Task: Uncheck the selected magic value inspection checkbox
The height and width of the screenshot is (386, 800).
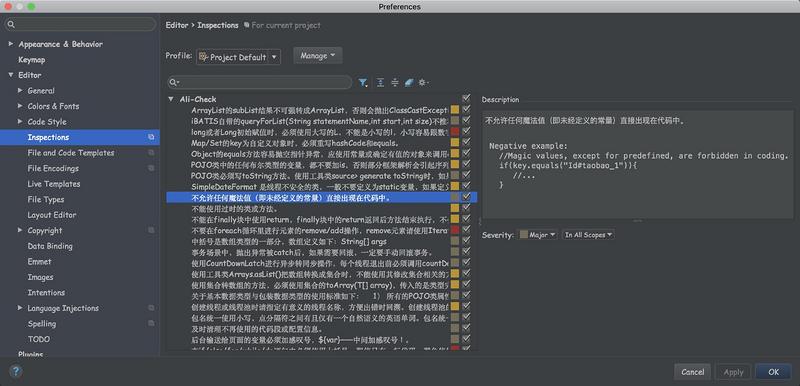Action: pyautogui.click(x=466, y=197)
